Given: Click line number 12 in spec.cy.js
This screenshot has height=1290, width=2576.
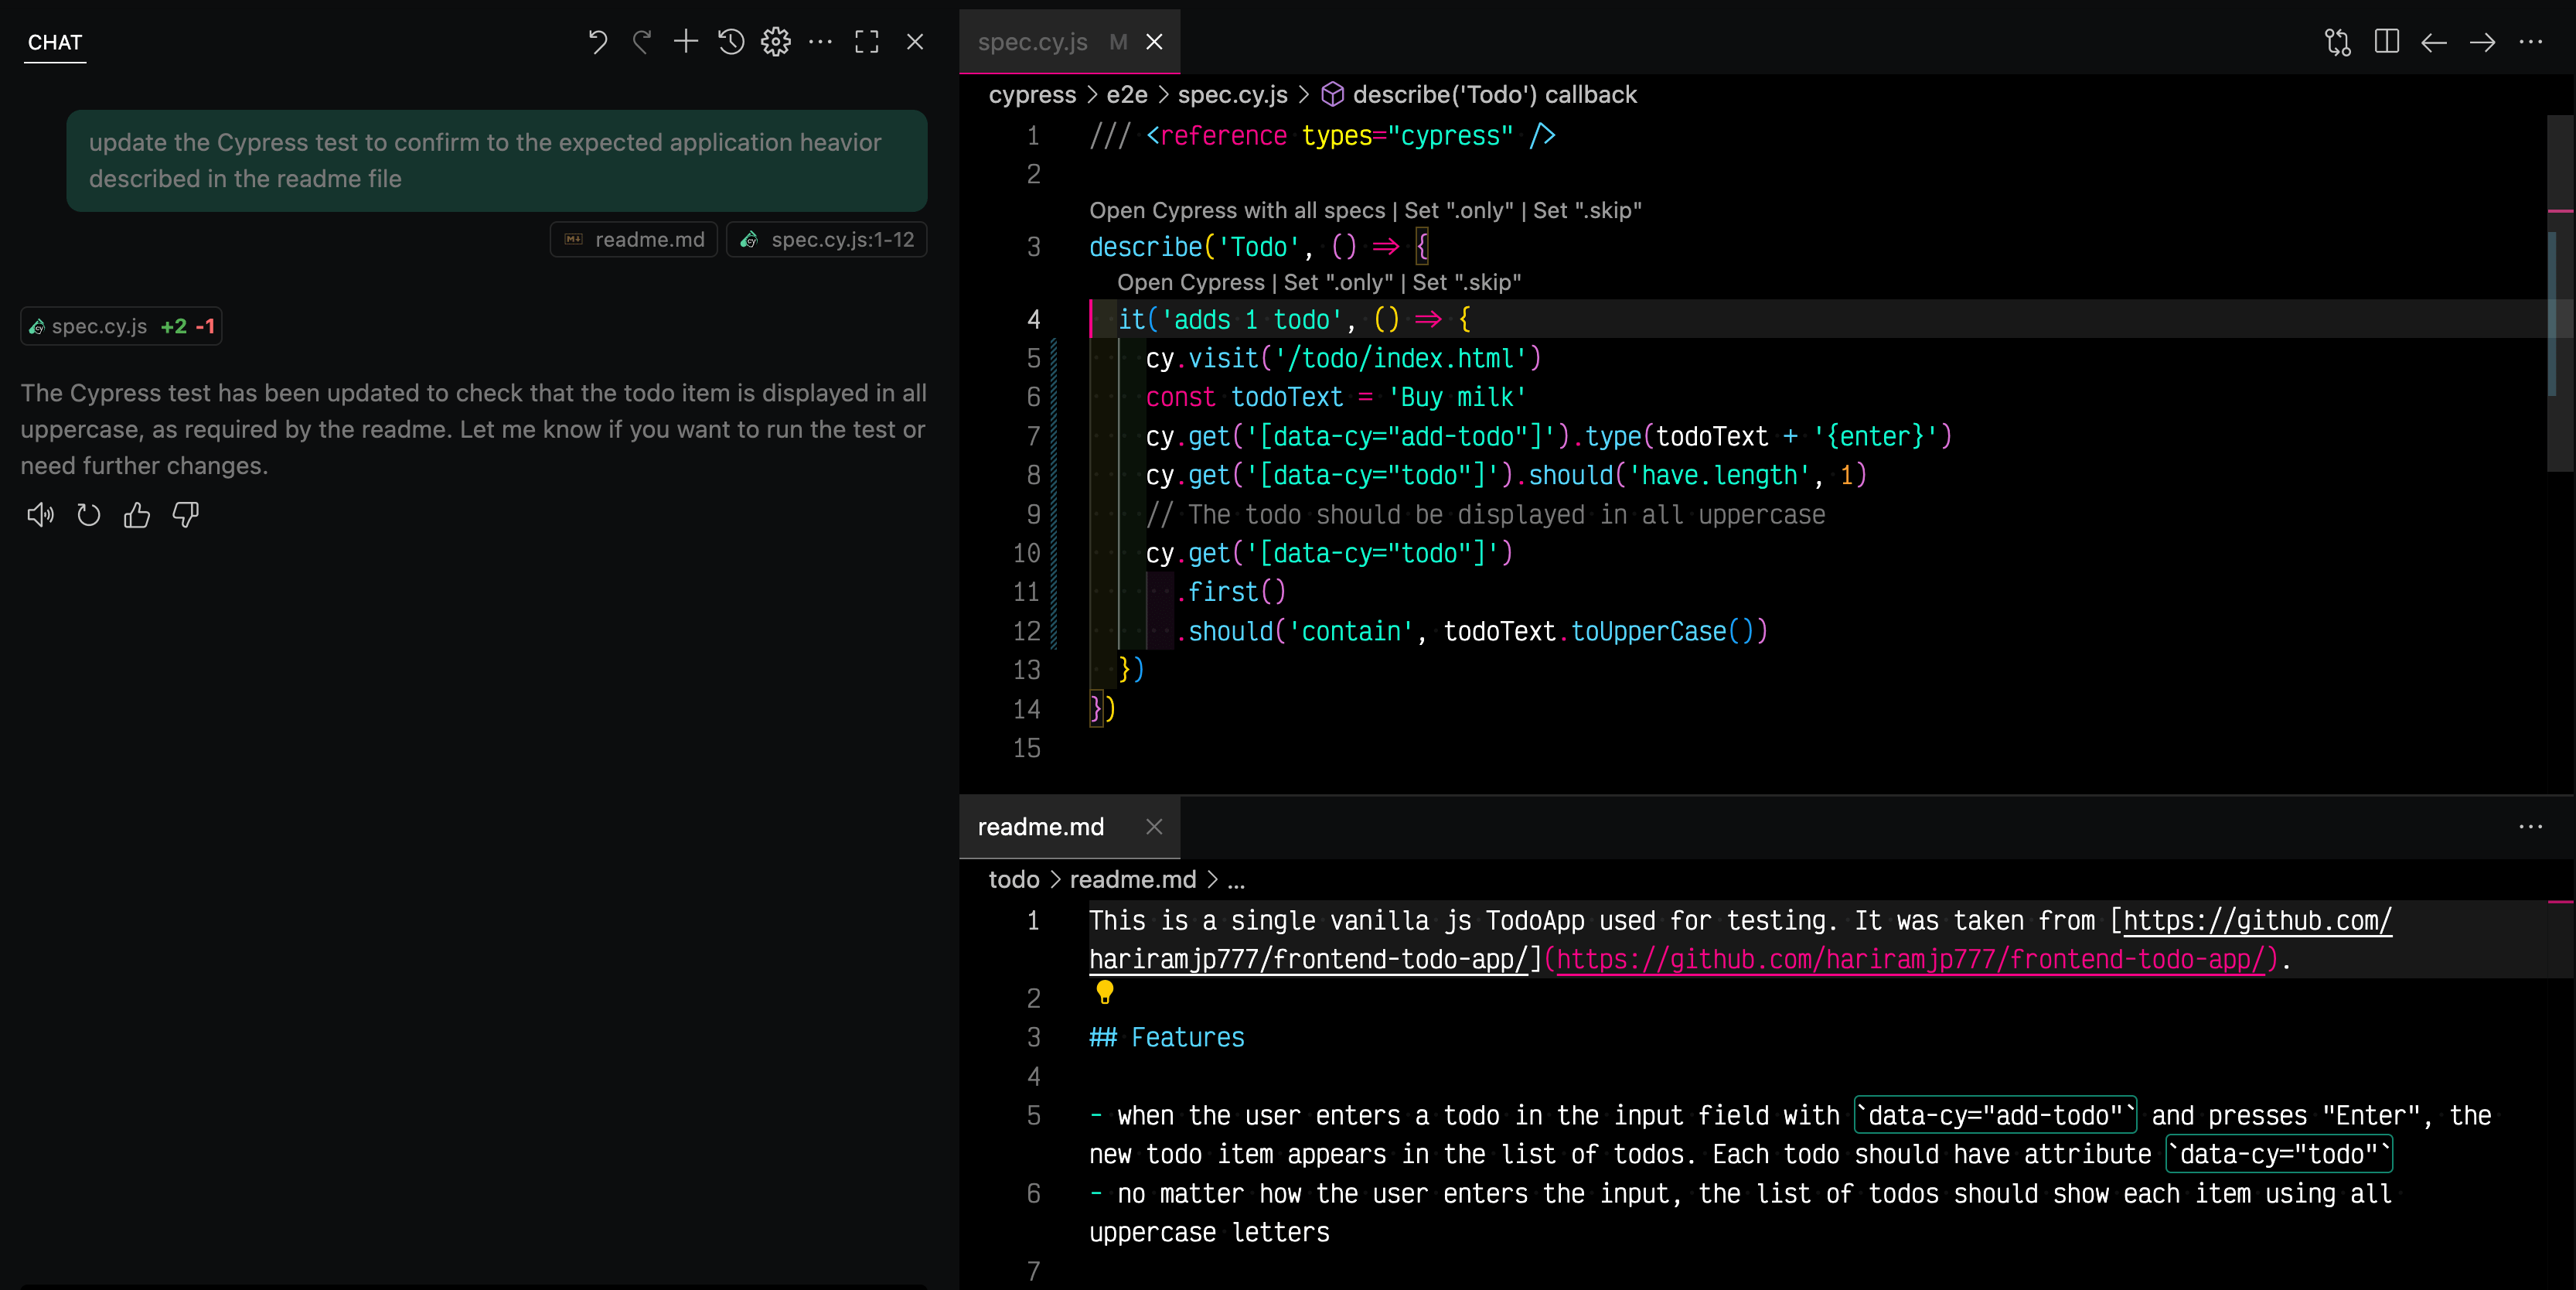Looking at the screenshot, I should (x=1026, y=632).
